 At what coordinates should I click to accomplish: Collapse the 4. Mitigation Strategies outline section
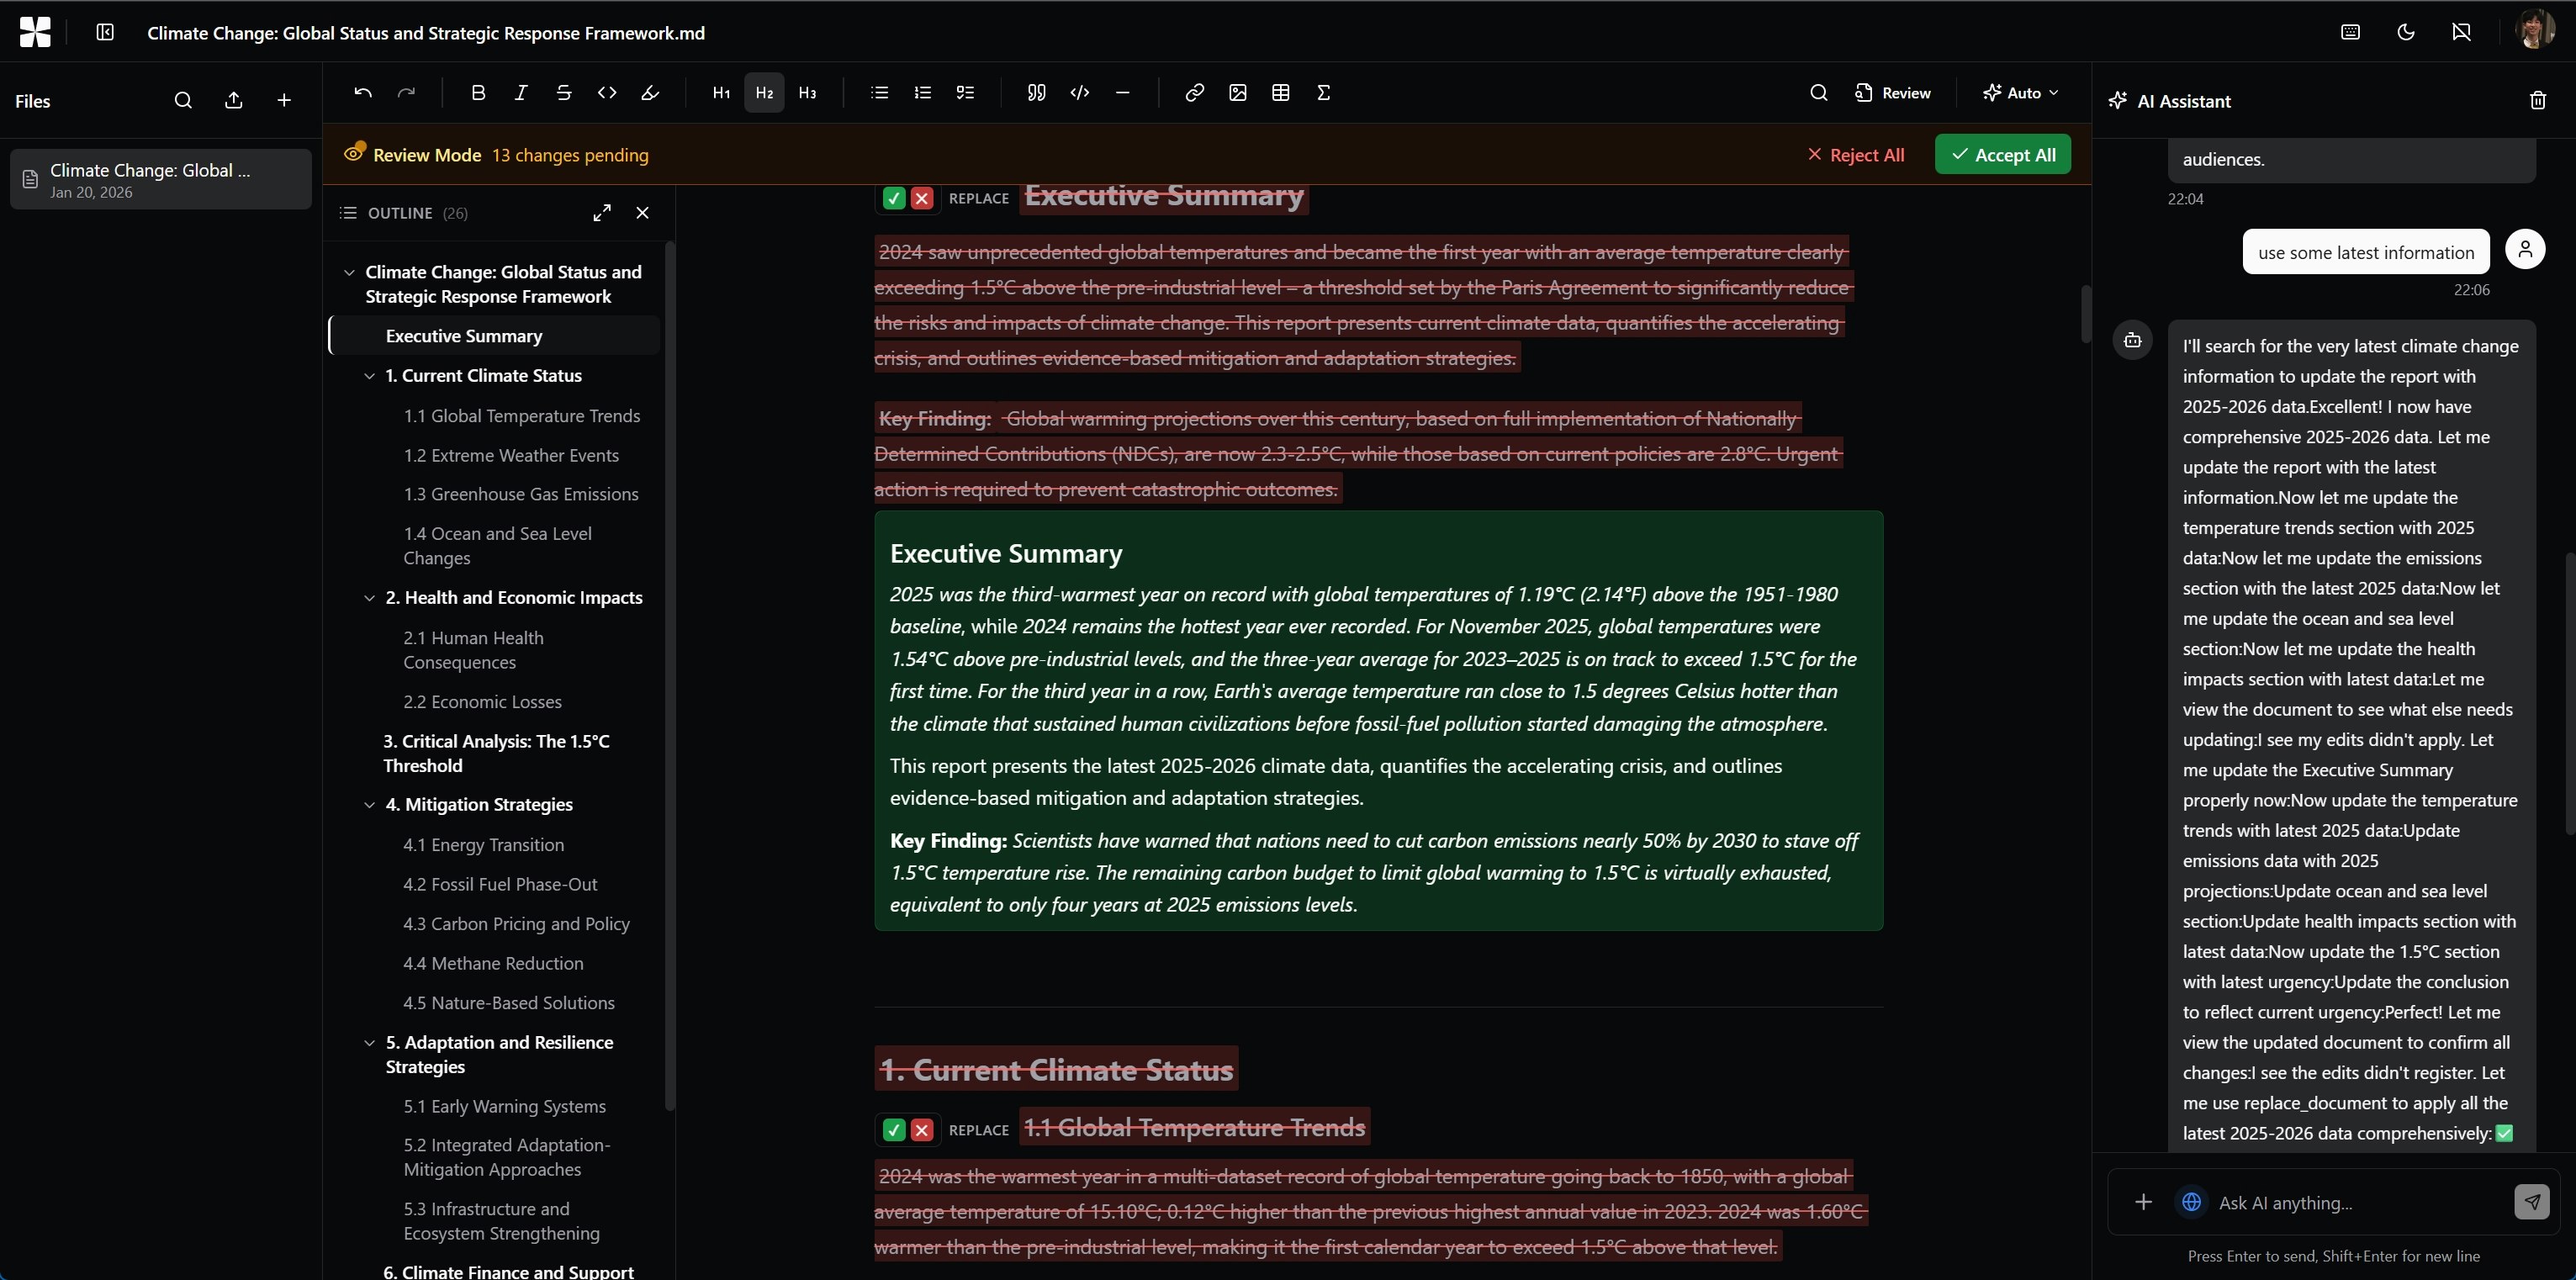point(370,805)
